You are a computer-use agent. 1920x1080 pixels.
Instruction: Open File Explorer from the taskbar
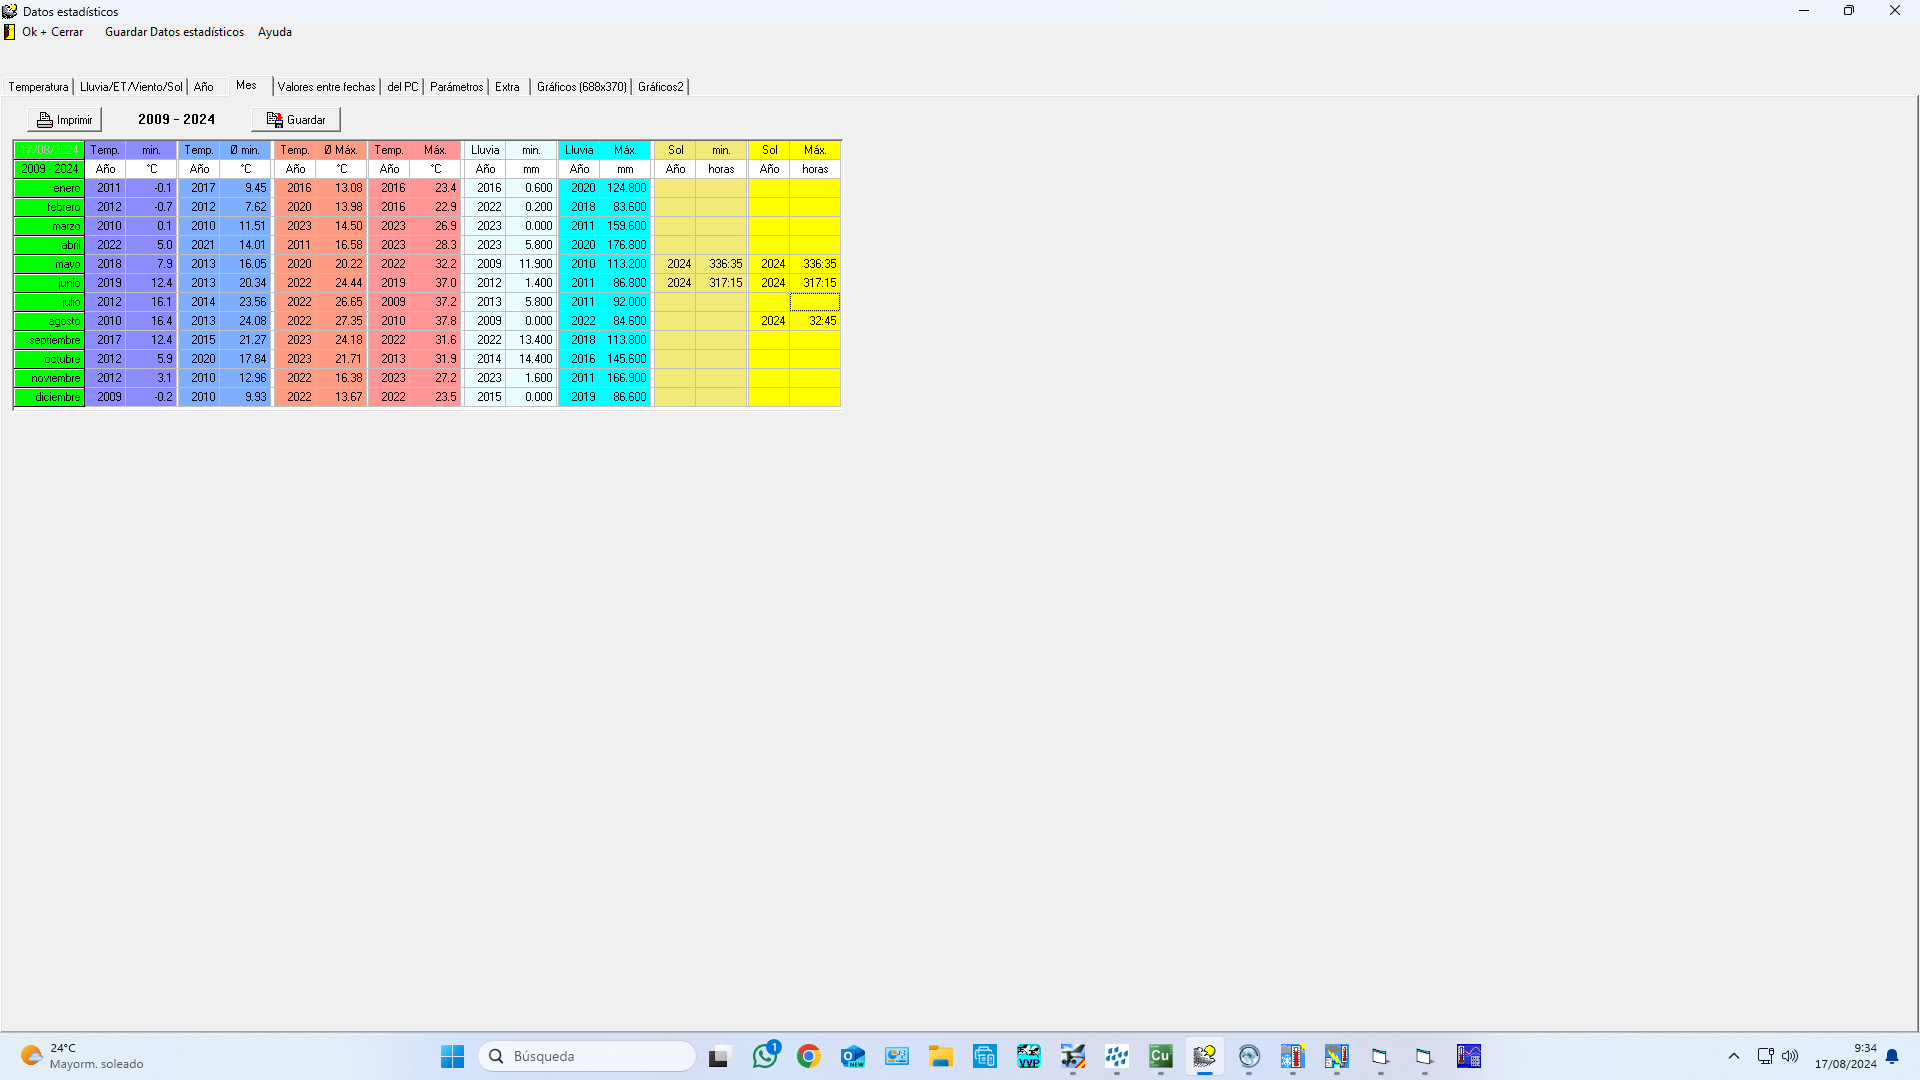(941, 1056)
